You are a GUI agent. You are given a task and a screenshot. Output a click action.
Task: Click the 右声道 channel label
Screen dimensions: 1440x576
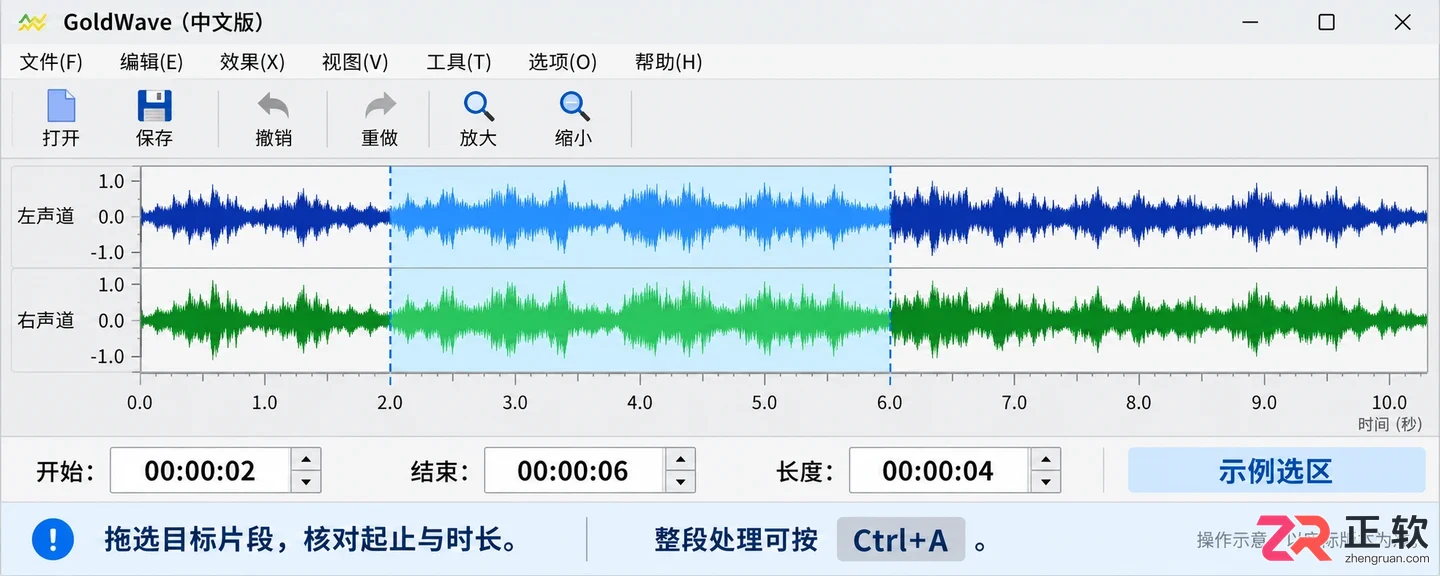[x=46, y=320]
